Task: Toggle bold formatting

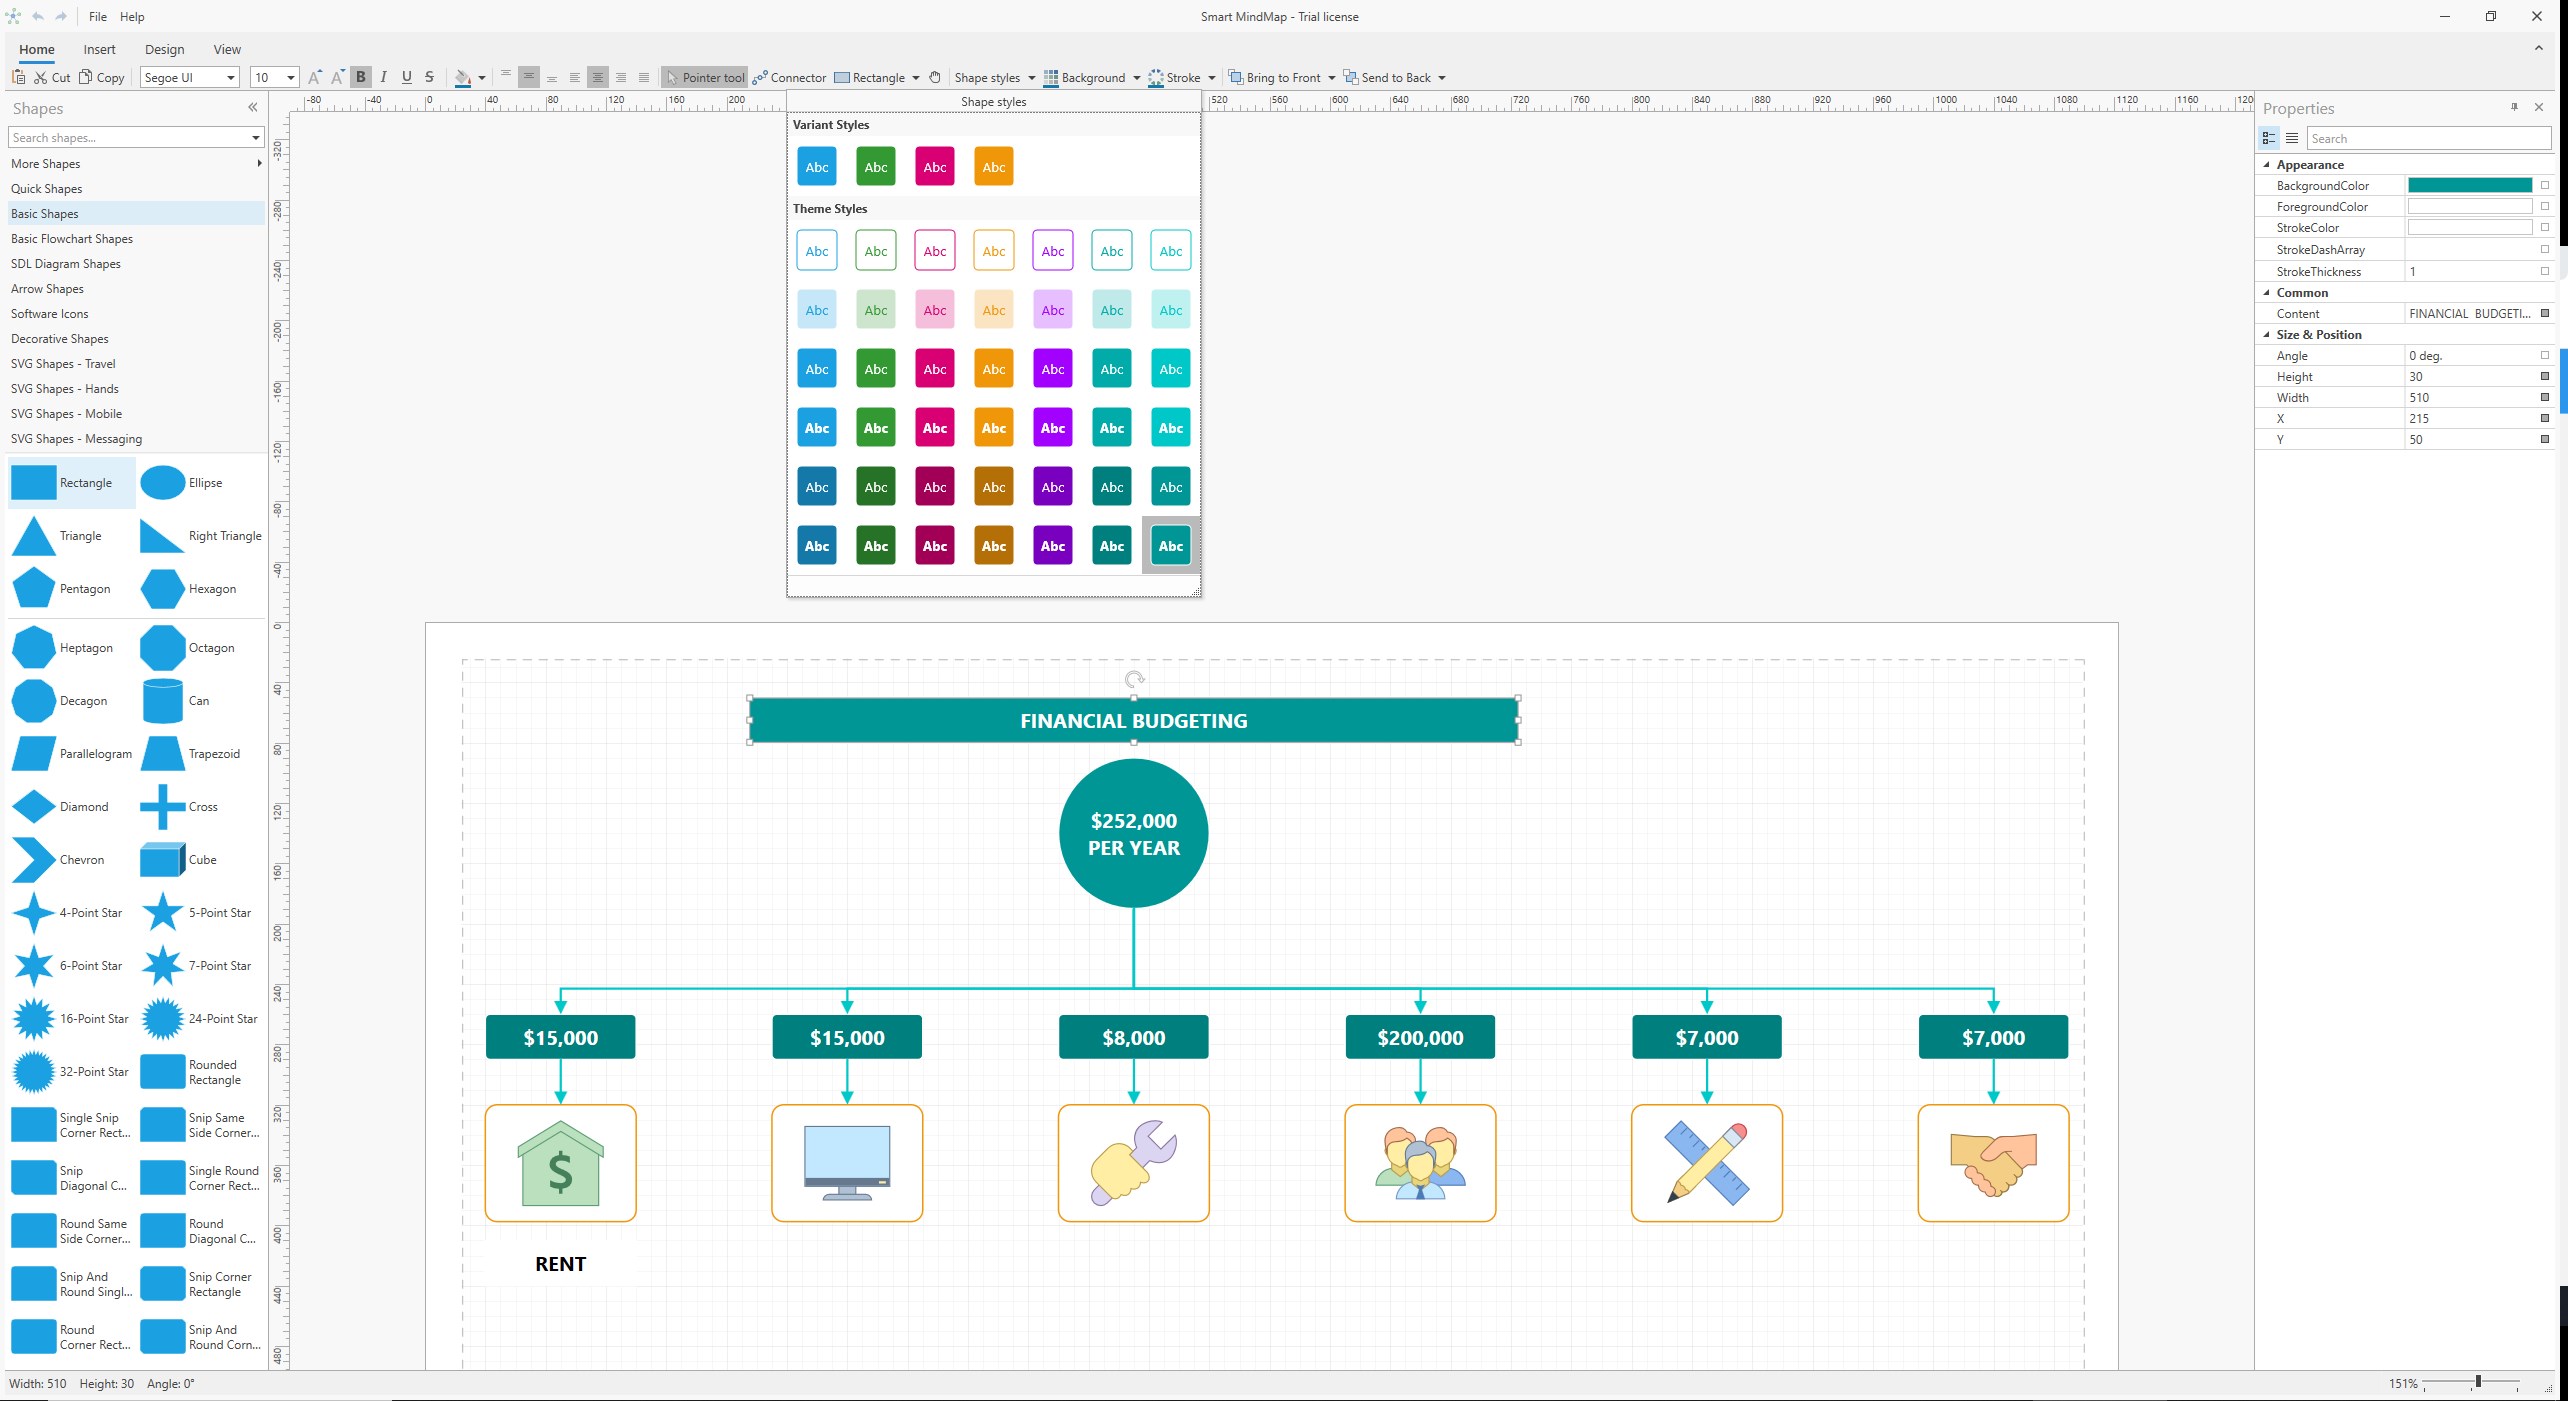Action: [x=360, y=77]
